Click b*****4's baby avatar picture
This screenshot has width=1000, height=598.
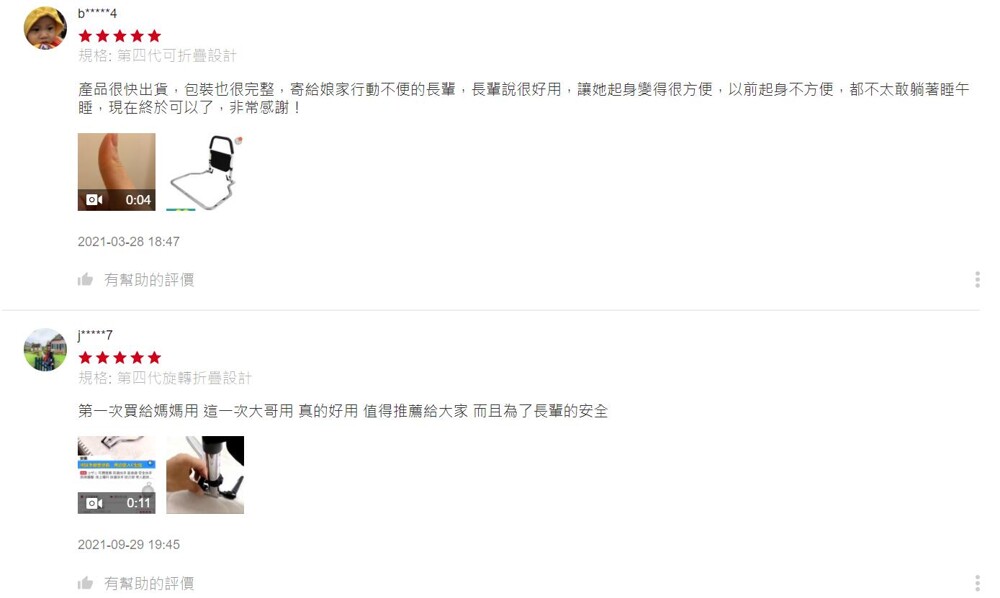tap(45, 27)
